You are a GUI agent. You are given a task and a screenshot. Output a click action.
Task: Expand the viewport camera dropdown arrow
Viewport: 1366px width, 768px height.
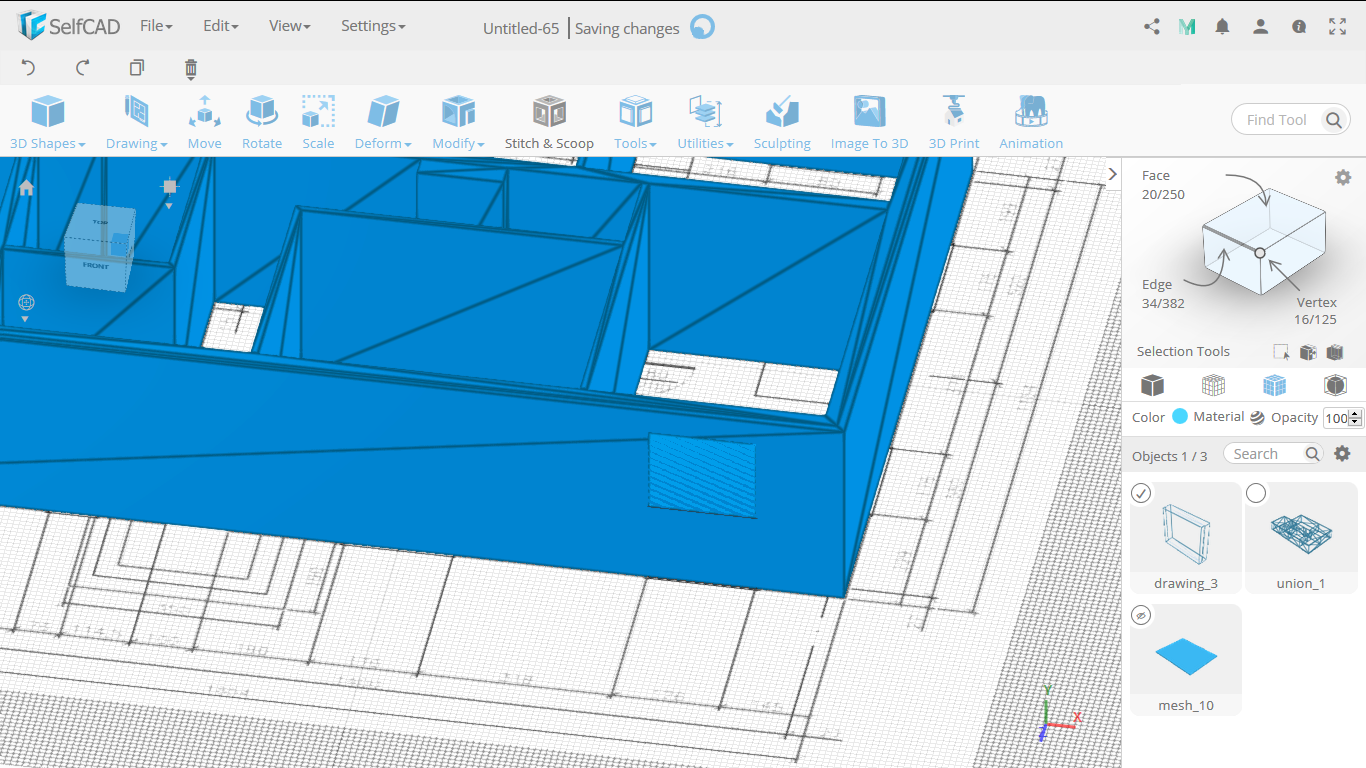tap(169, 206)
